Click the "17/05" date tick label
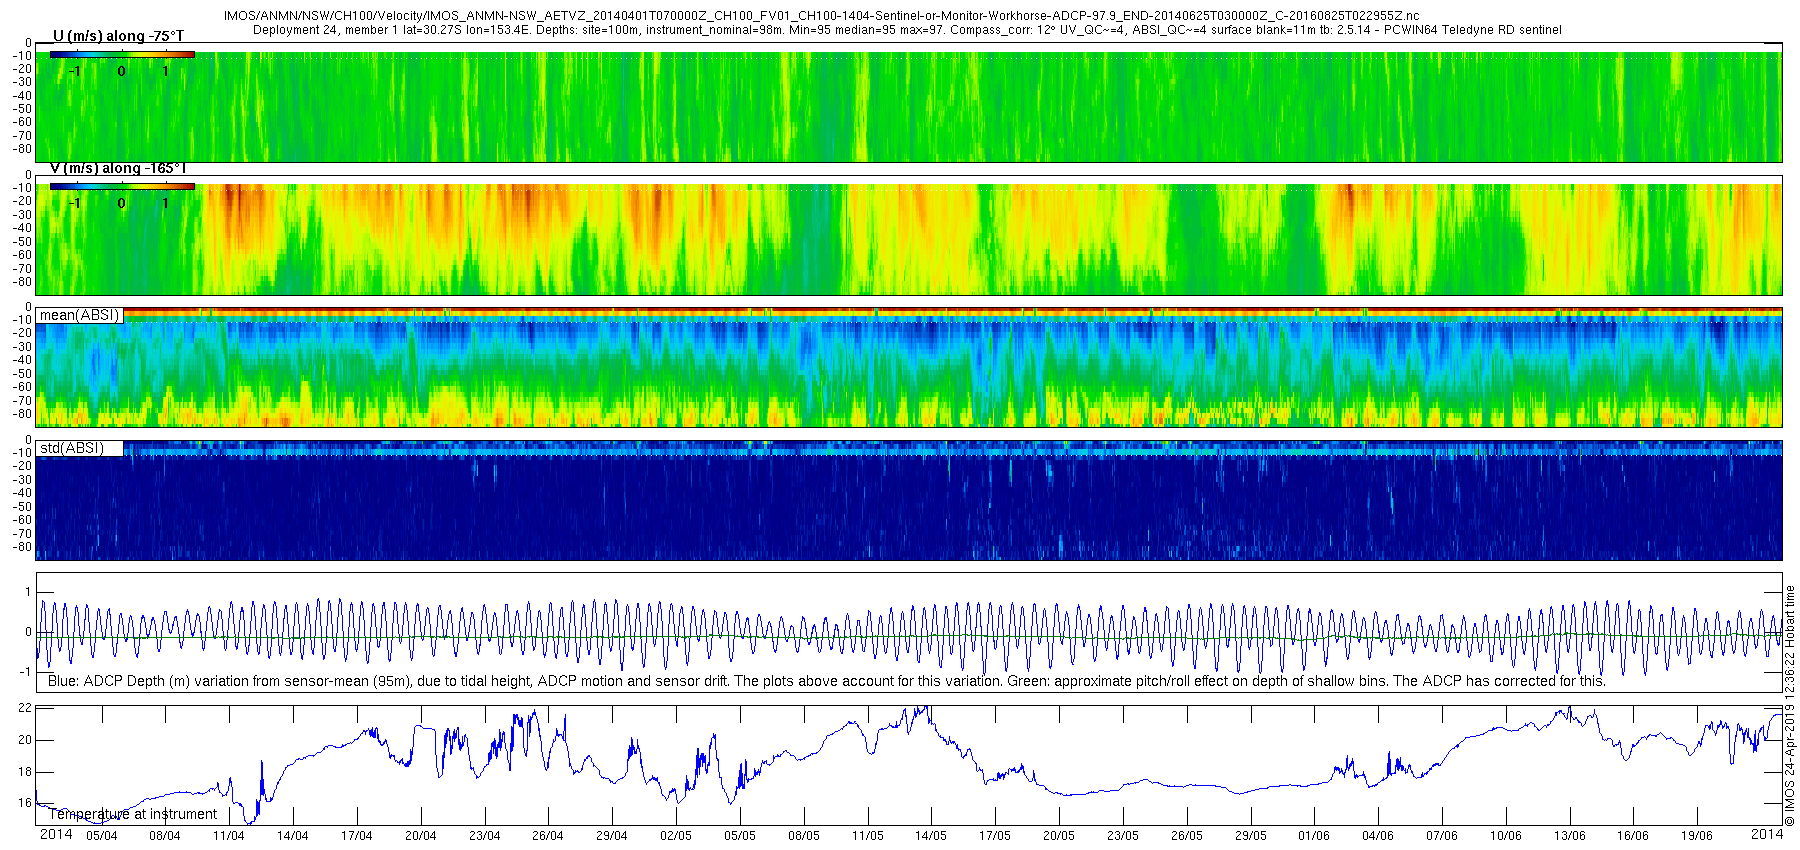The height and width of the screenshot is (850, 1800). (995, 836)
